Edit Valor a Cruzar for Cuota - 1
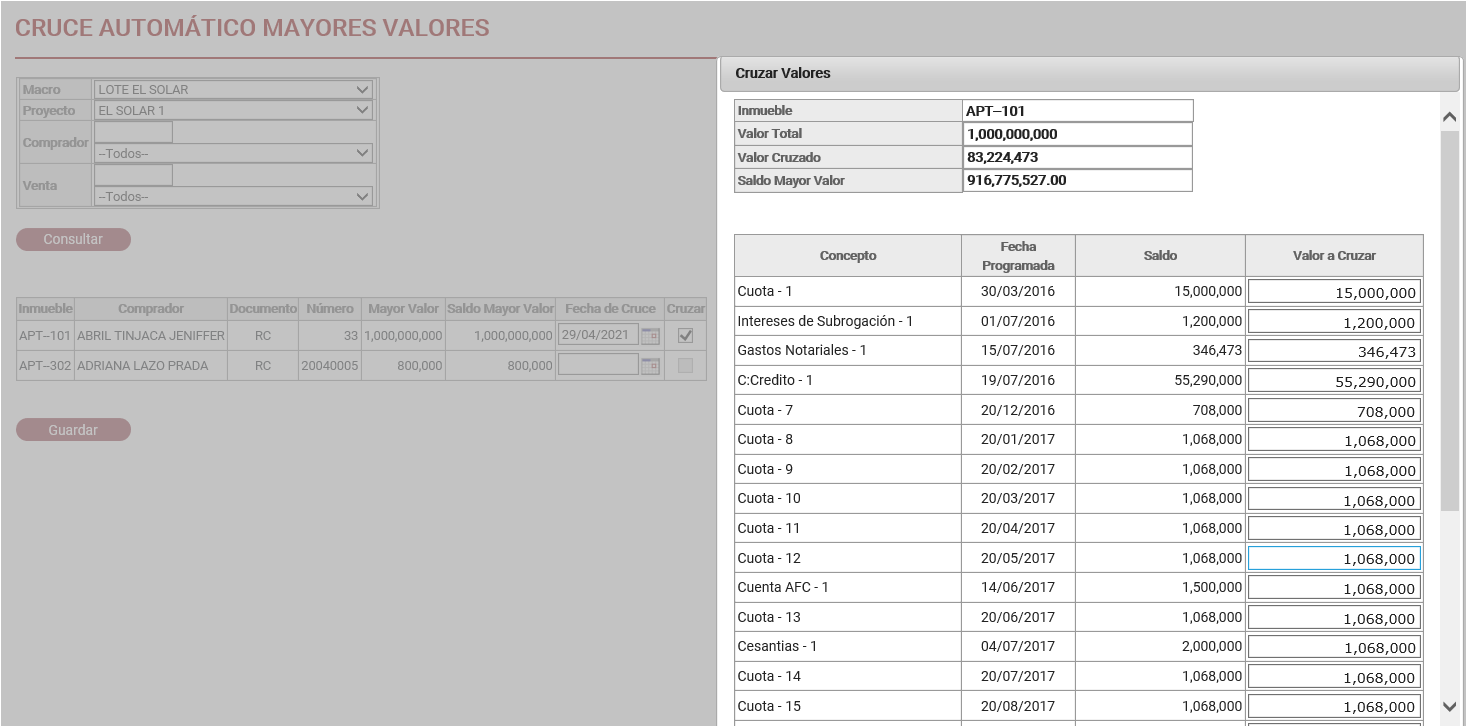This screenshot has height=726, width=1466. 1334,292
